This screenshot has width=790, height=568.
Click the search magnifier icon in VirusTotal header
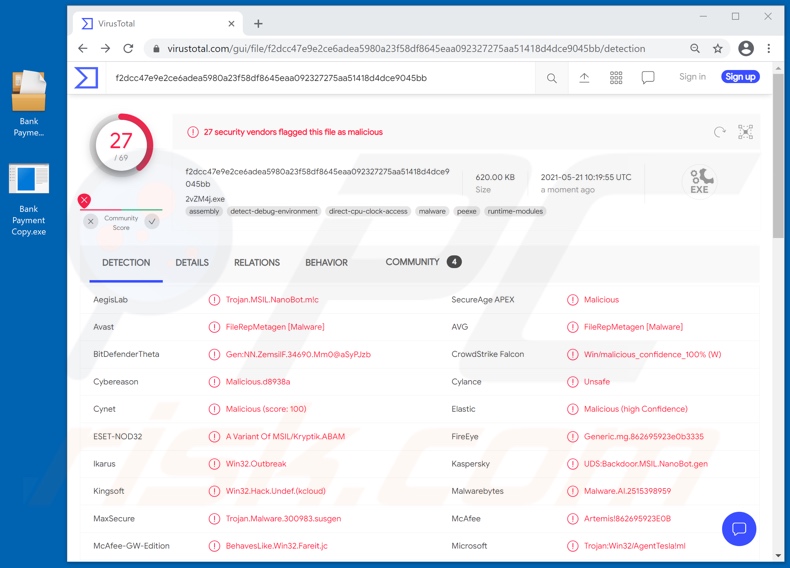tap(552, 78)
